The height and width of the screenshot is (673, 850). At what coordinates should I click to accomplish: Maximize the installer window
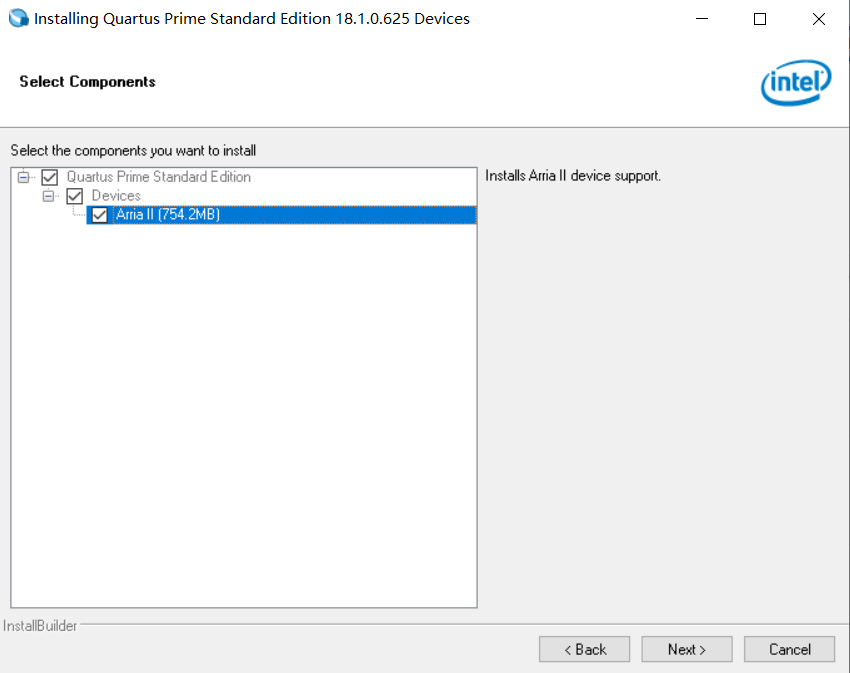pos(760,19)
